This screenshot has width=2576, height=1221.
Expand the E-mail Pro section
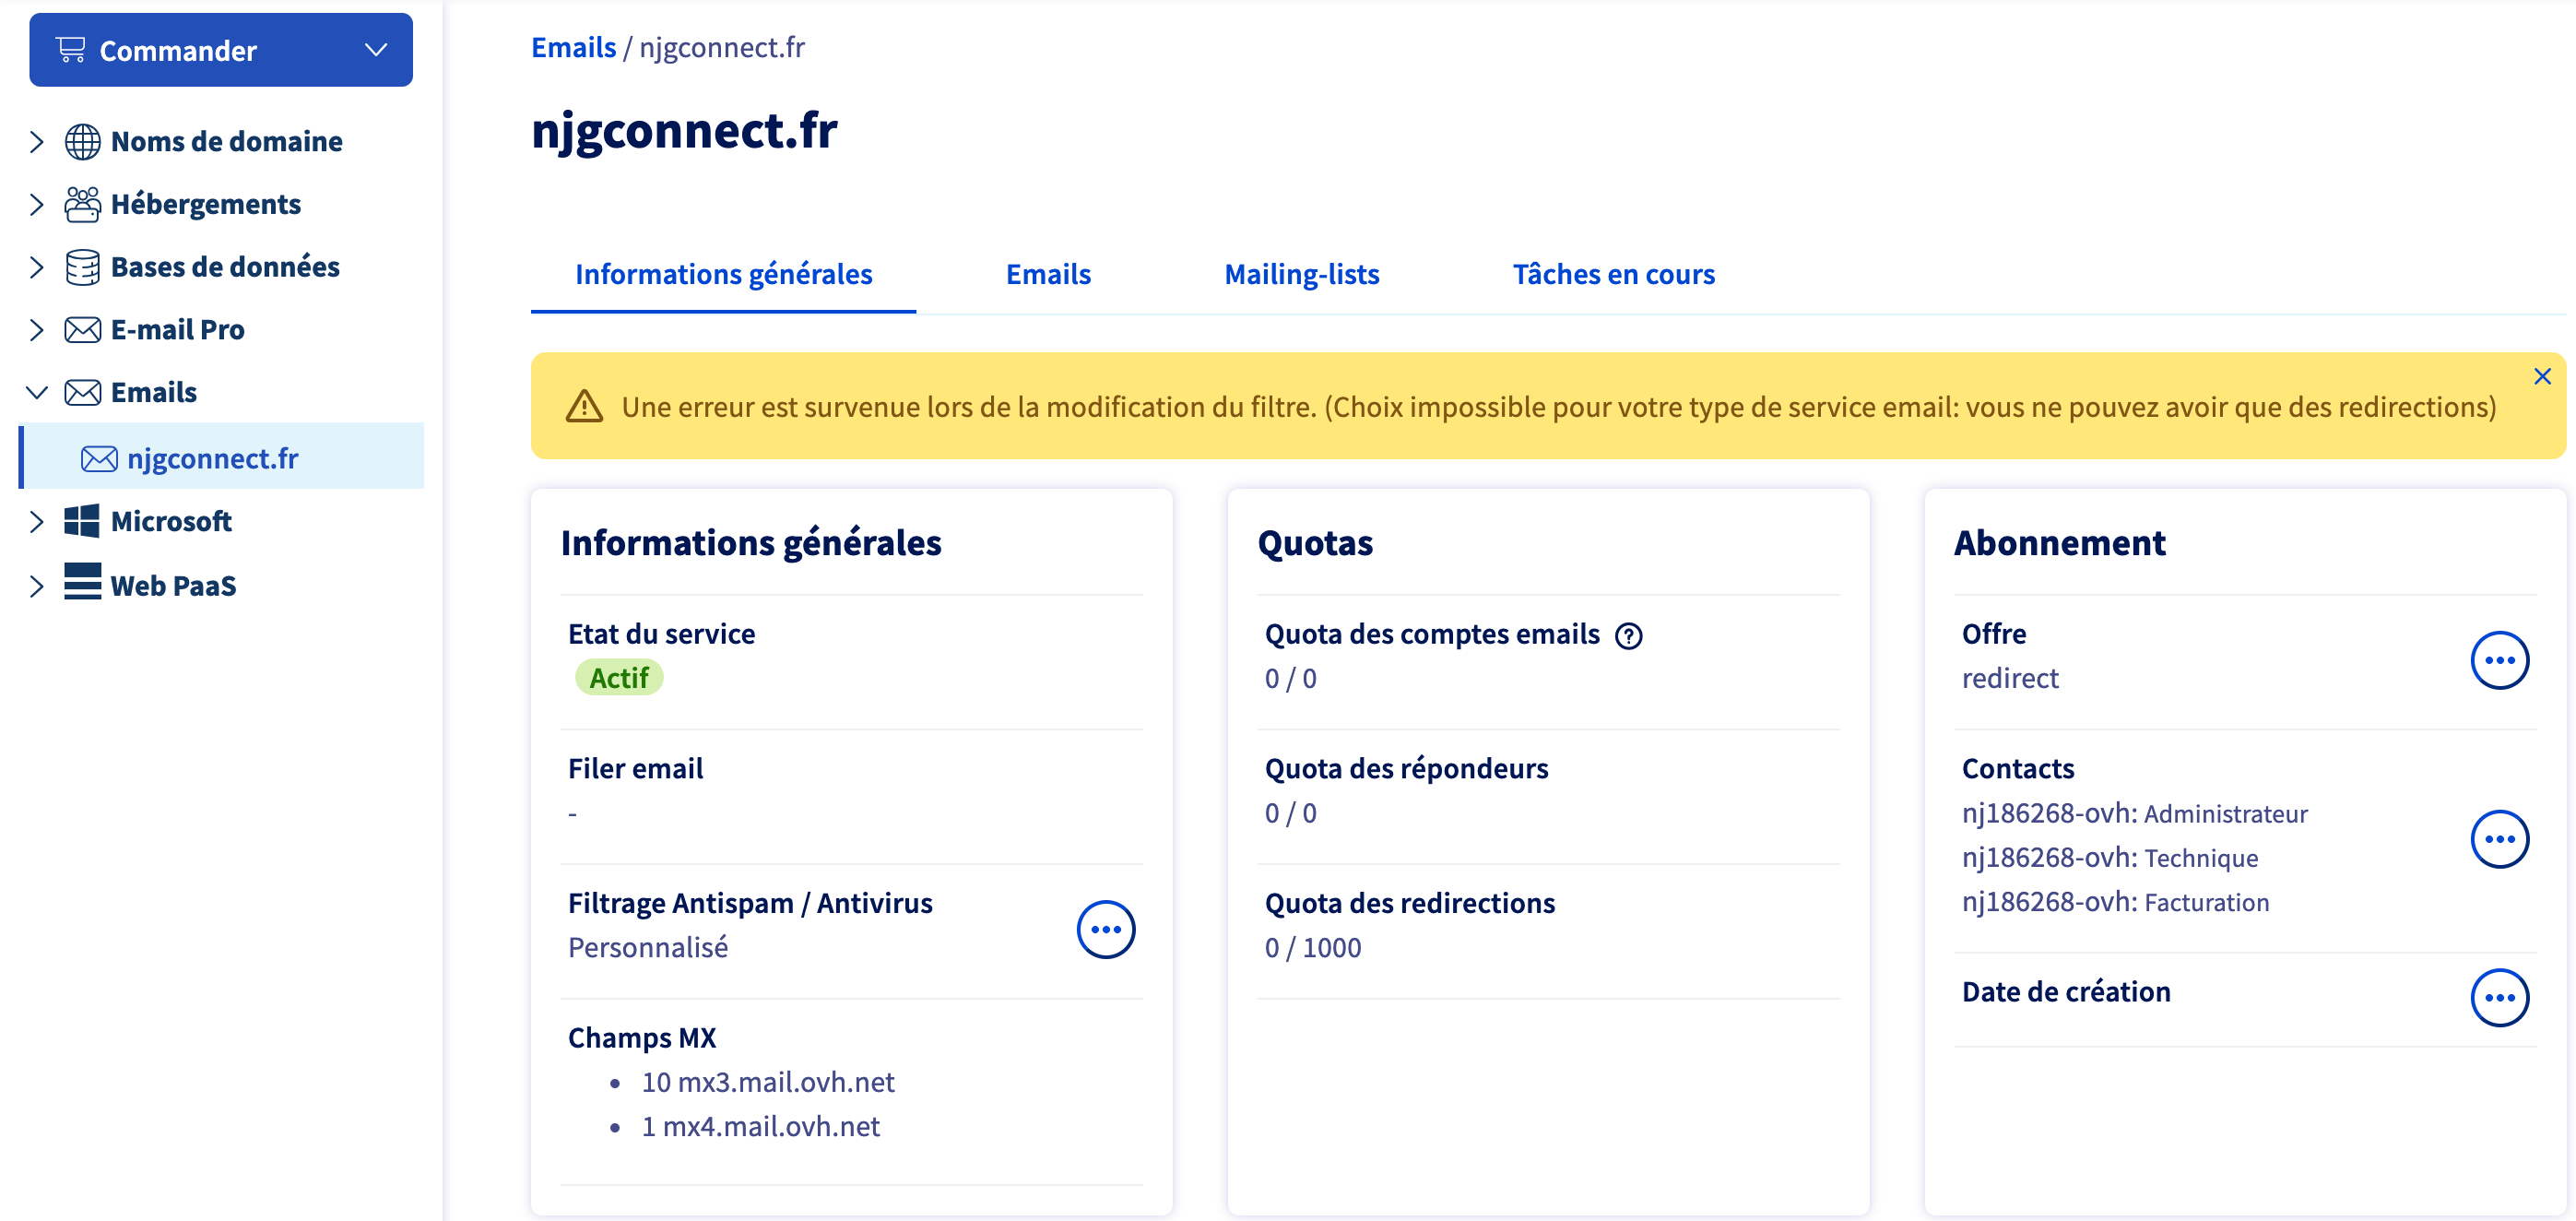37,330
